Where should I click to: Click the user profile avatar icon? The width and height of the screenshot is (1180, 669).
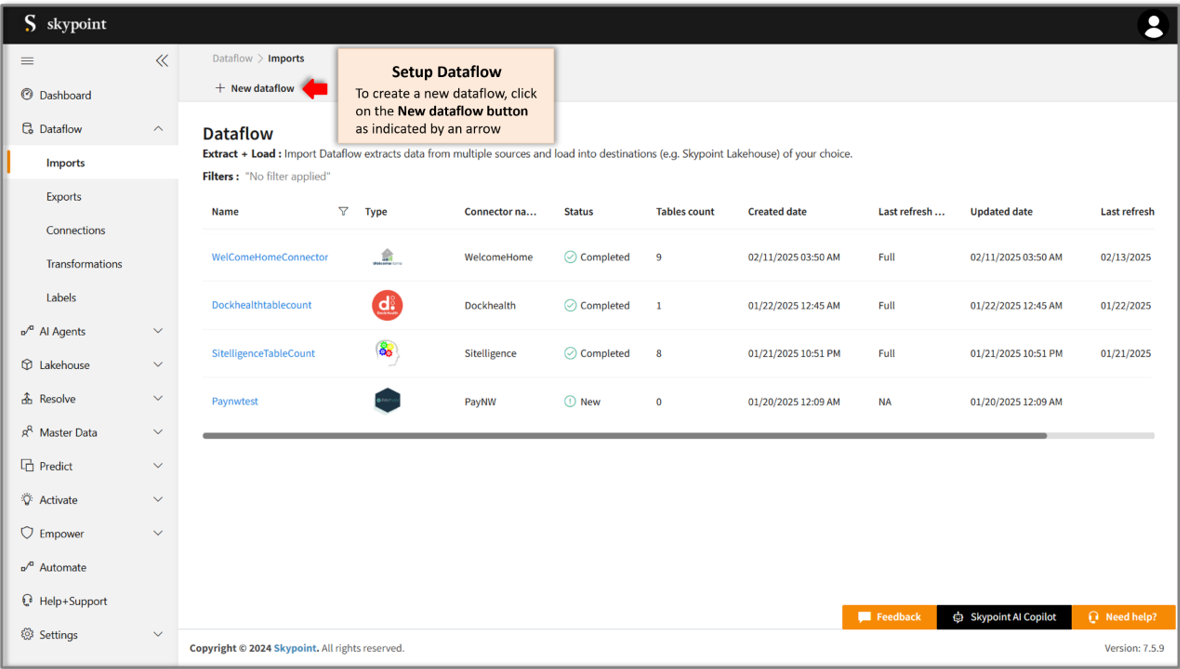(1153, 25)
